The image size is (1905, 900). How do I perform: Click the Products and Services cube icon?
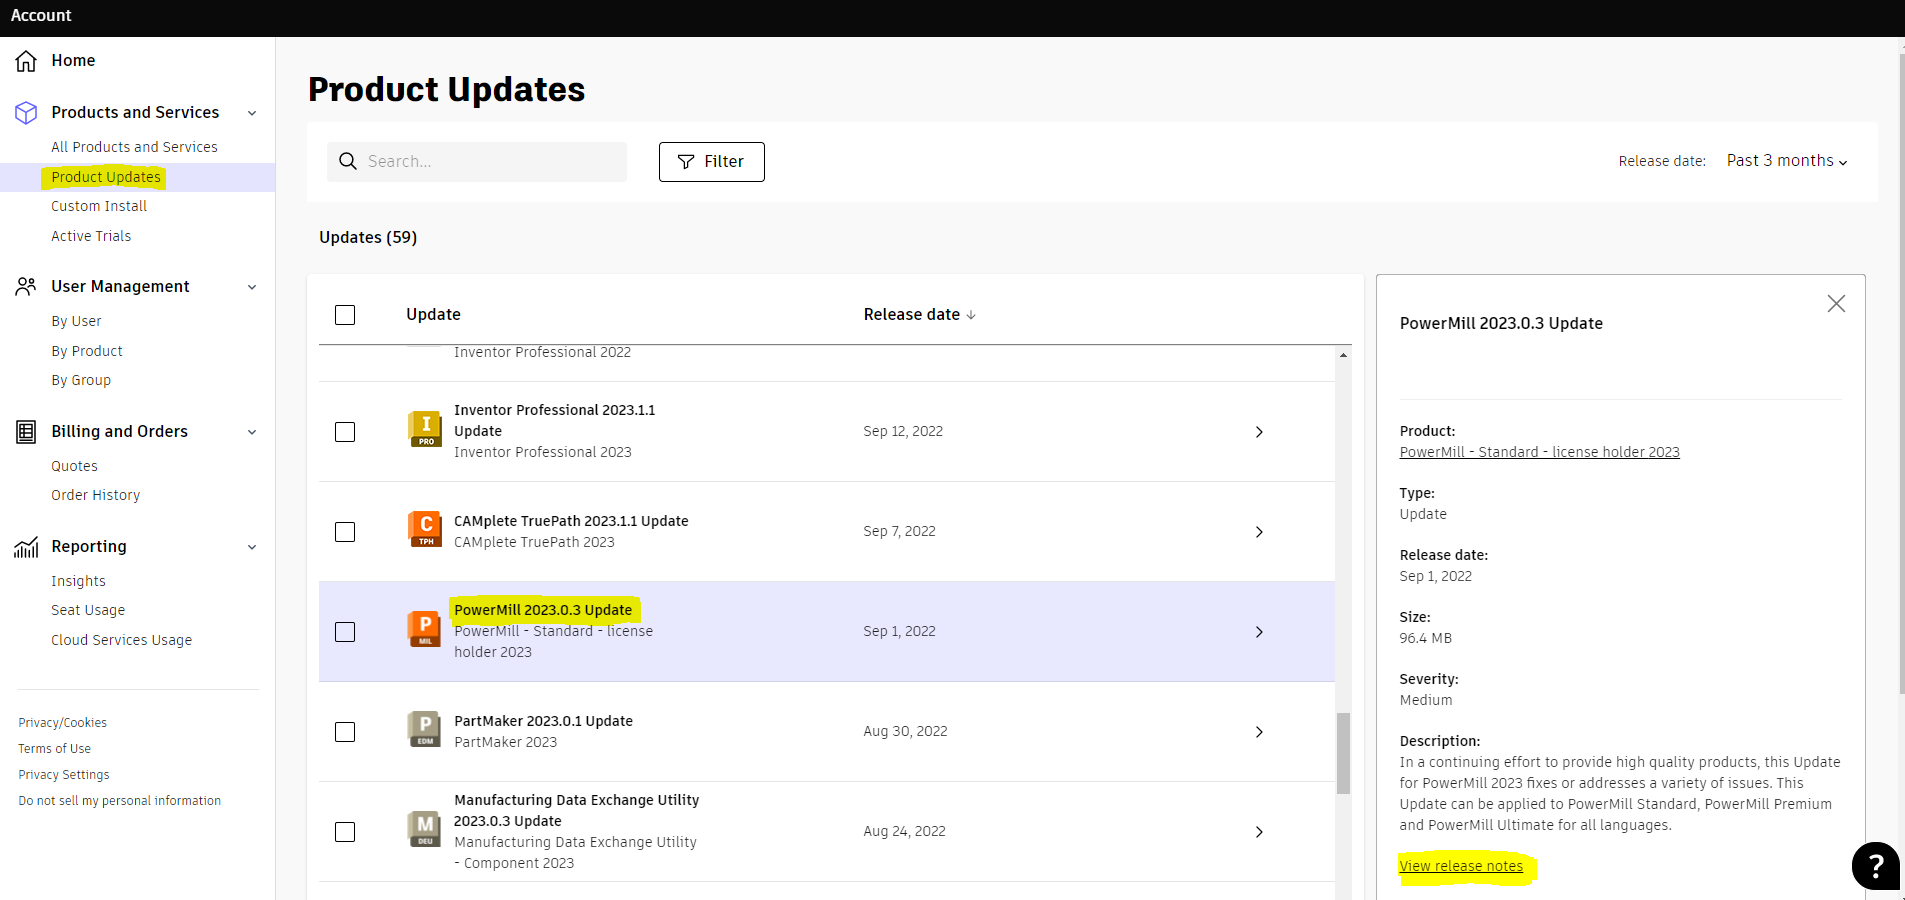pyautogui.click(x=26, y=113)
